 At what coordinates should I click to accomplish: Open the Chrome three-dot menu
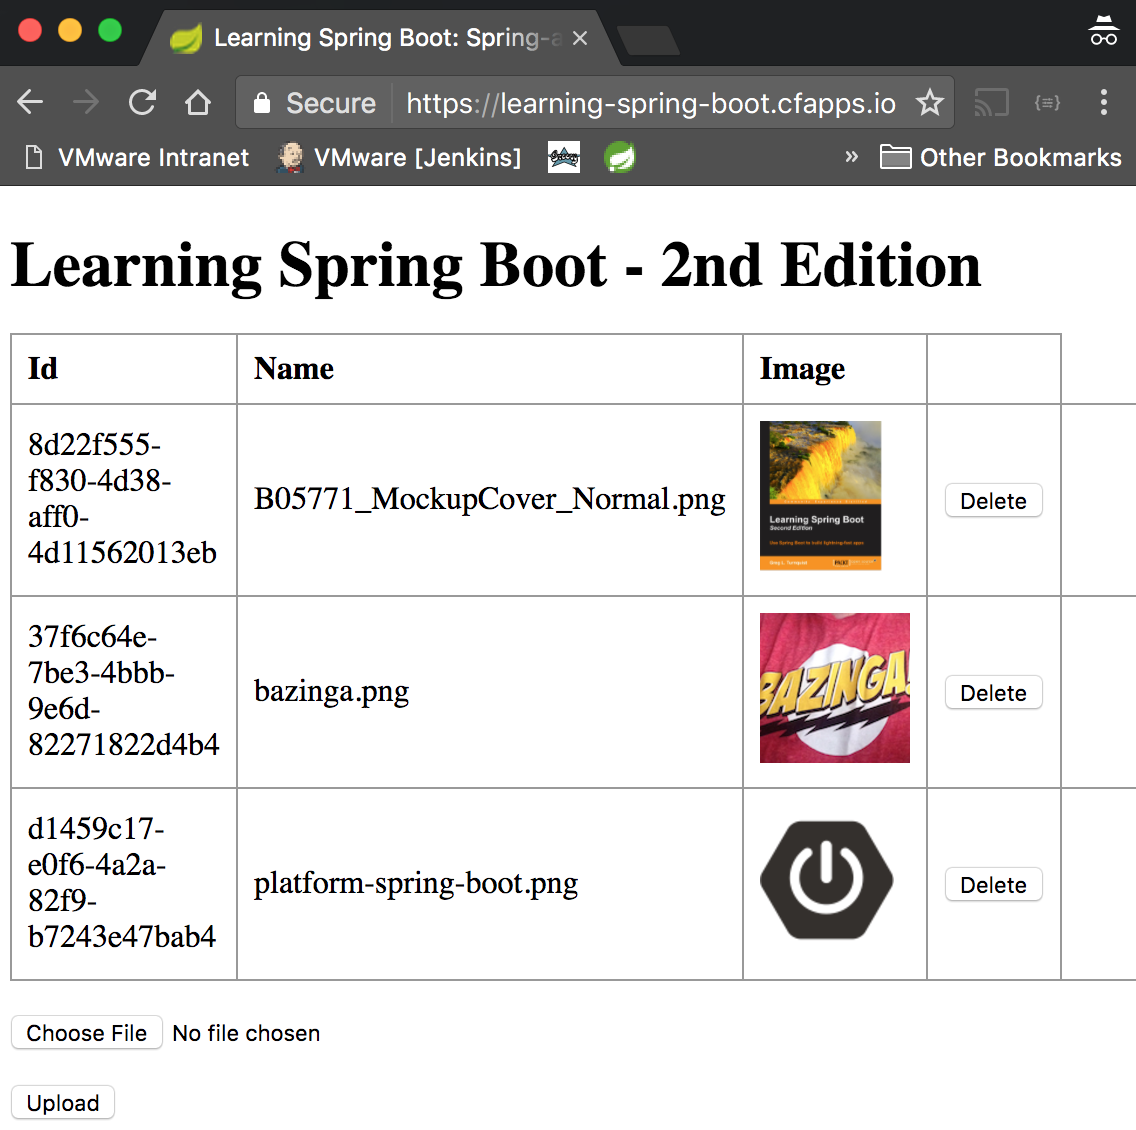1103,102
